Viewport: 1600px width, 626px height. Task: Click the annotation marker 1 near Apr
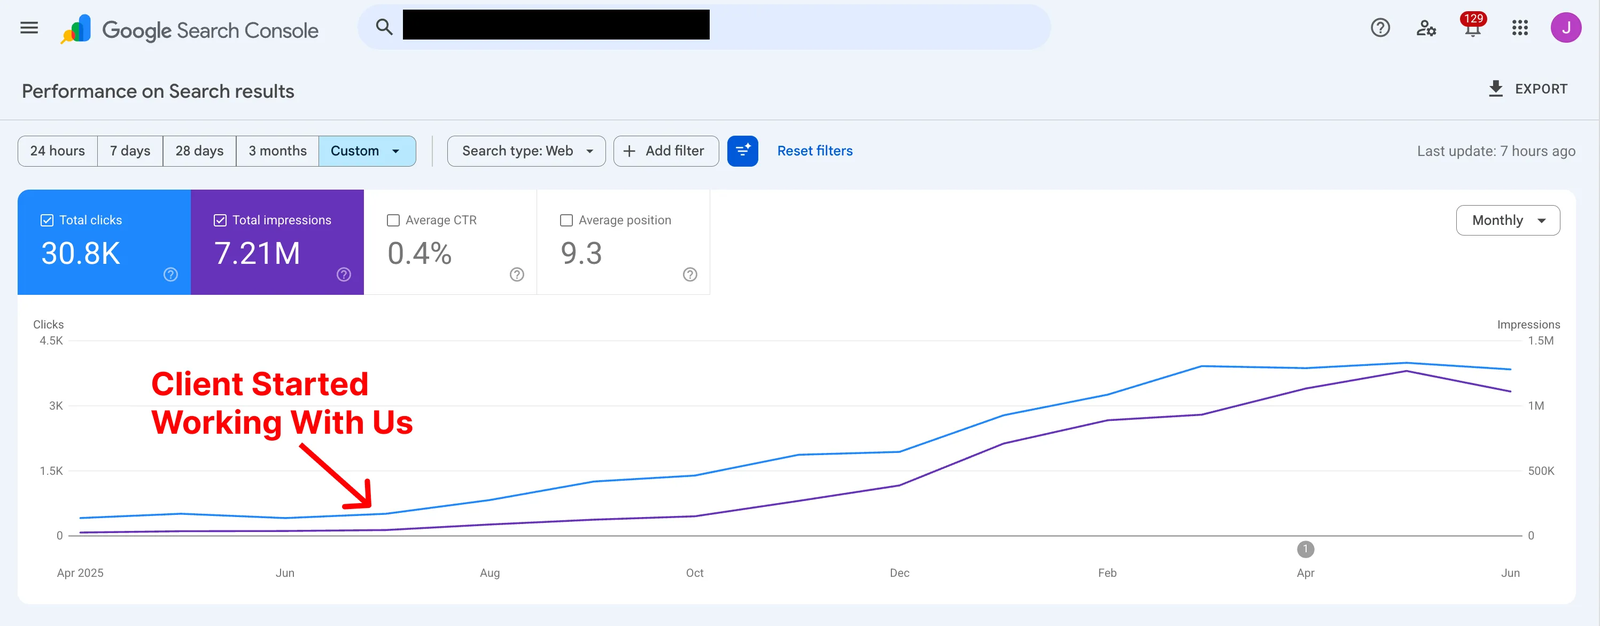[1305, 549]
